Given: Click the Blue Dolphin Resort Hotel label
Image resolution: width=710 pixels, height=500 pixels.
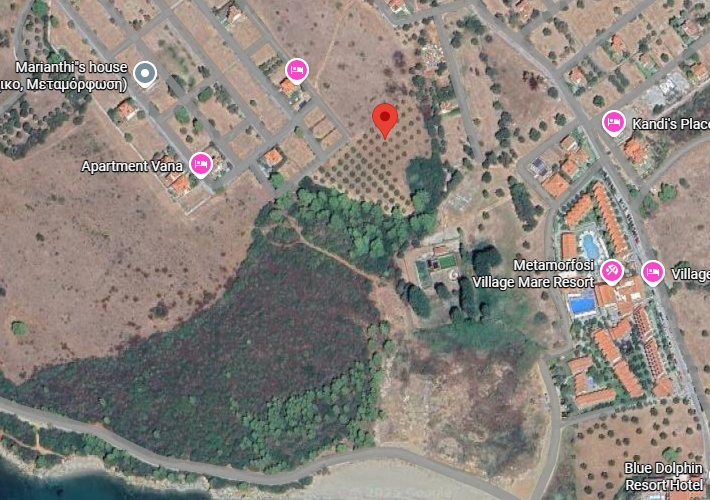Looking at the screenshot, I should (663, 476).
